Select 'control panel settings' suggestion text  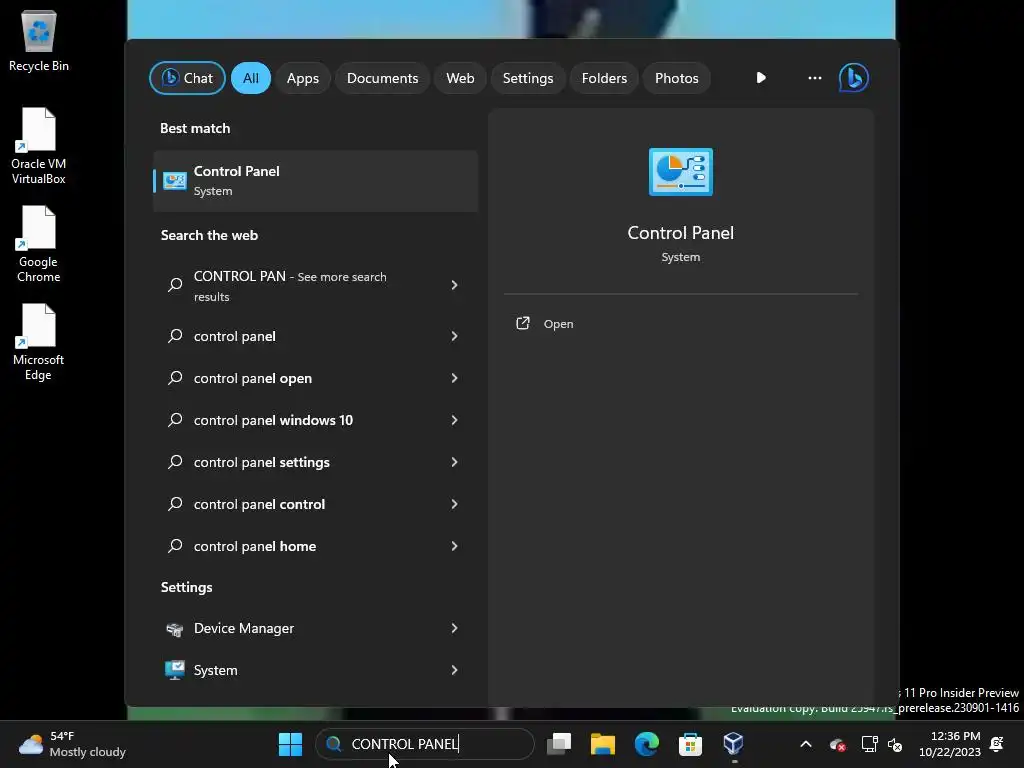pyautogui.click(x=261, y=462)
